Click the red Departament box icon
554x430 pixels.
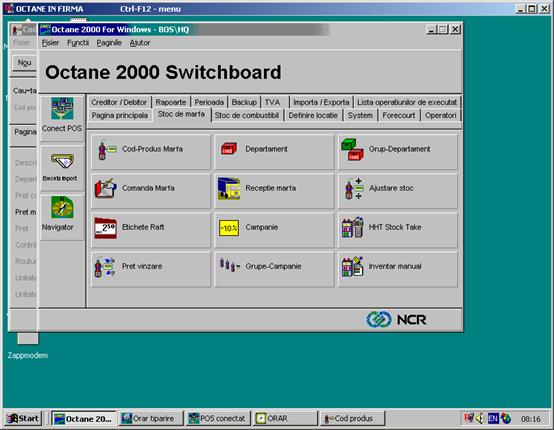click(229, 149)
